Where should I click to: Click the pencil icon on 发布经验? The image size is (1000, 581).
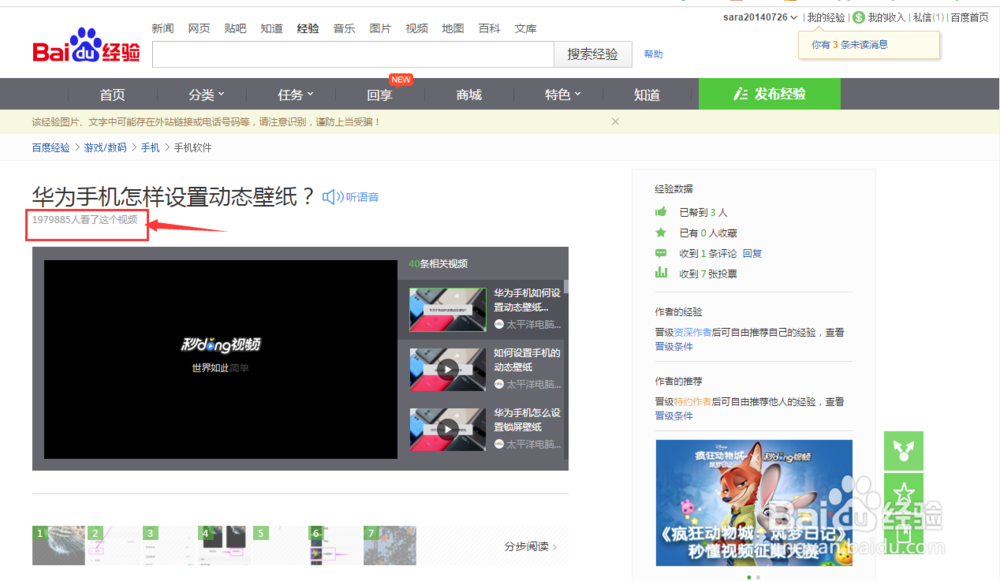click(x=740, y=94)
